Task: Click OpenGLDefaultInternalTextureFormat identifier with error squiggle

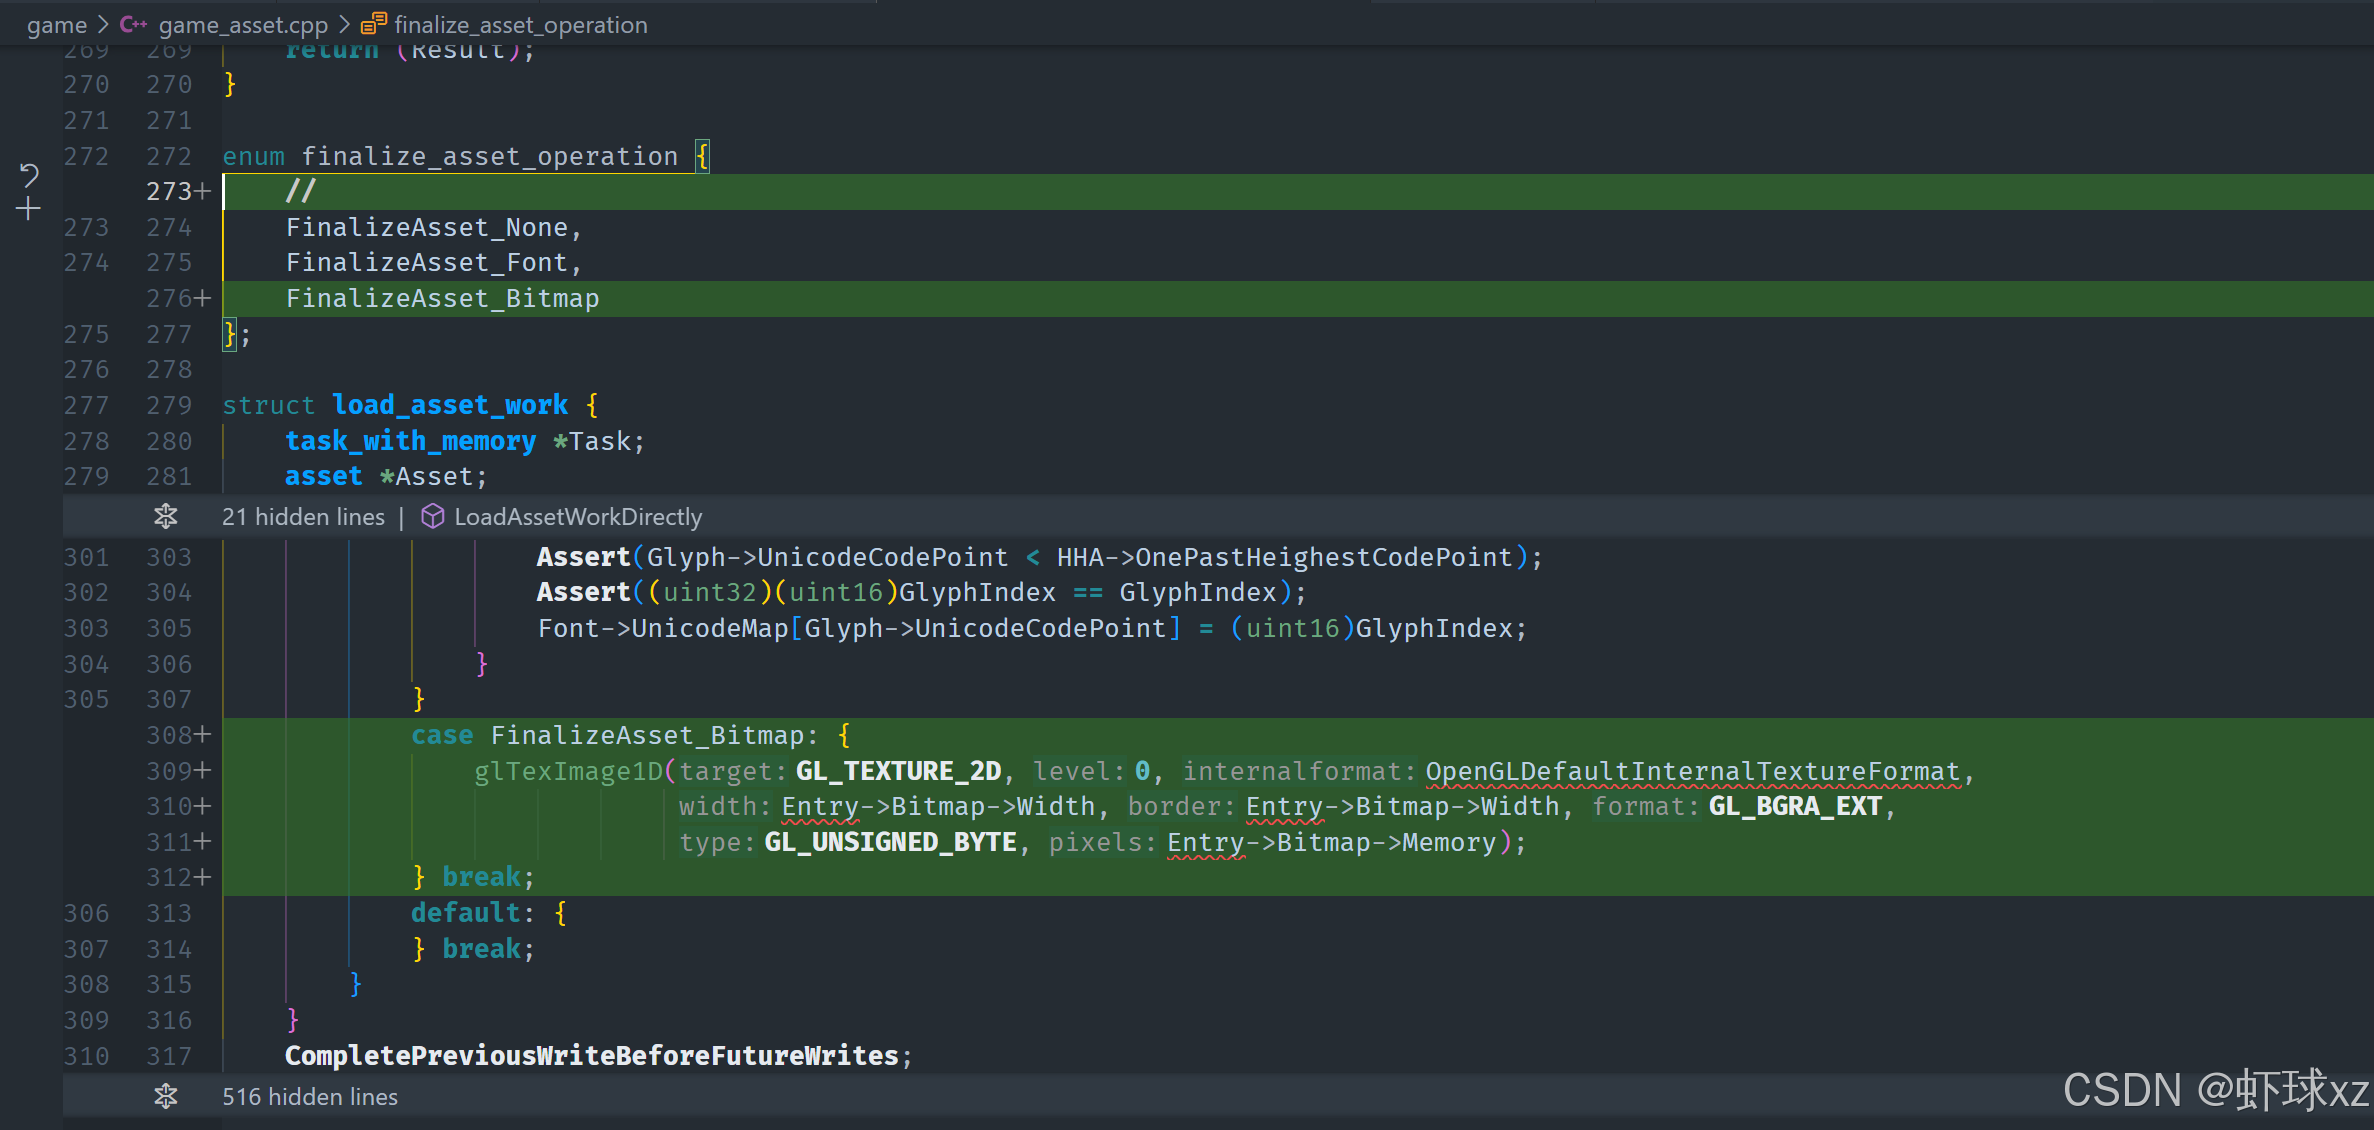Action: click(x=1692, y=771)
